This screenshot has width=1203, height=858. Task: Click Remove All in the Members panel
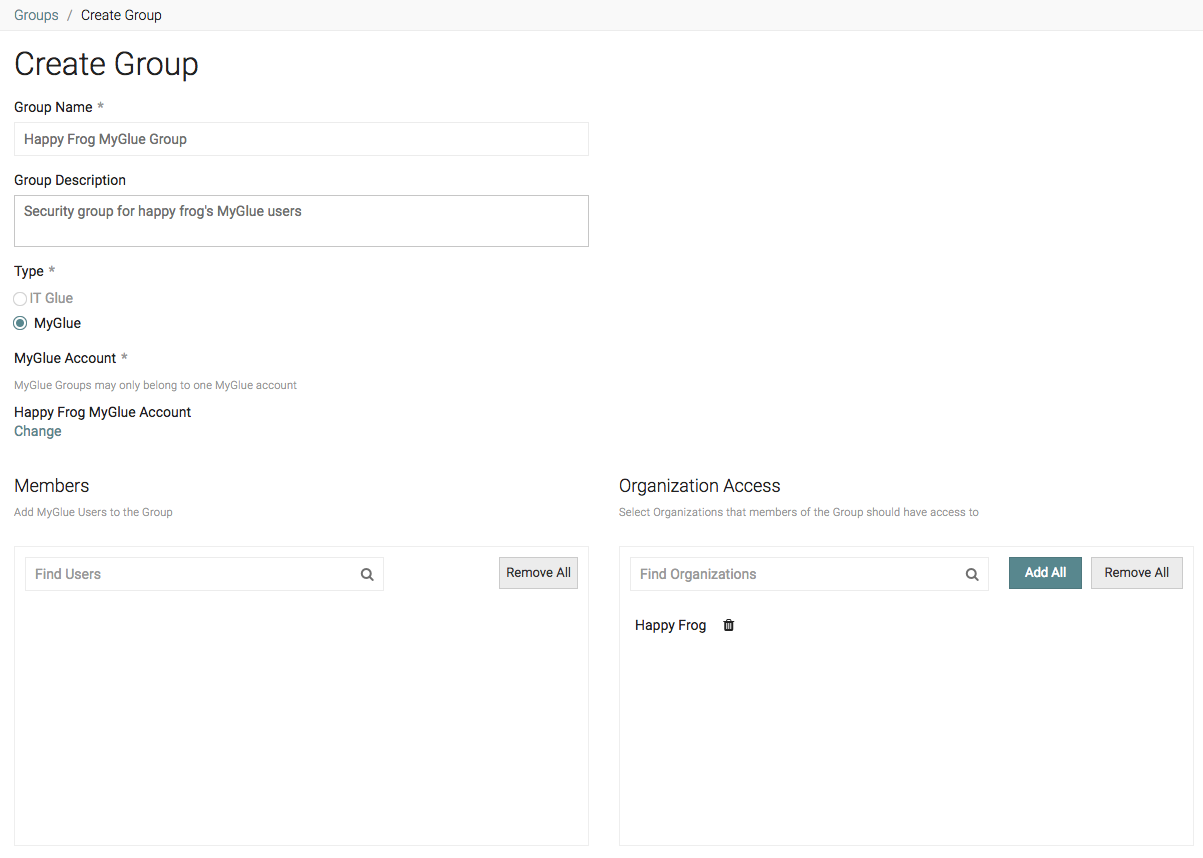[x=538, y=572]
